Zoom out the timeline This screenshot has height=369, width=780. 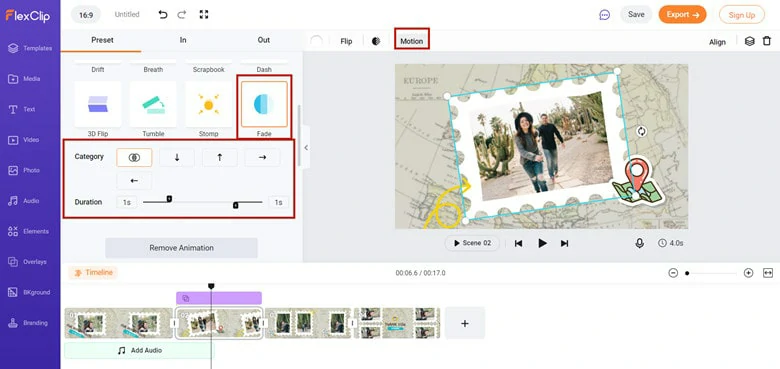point(673,273)
